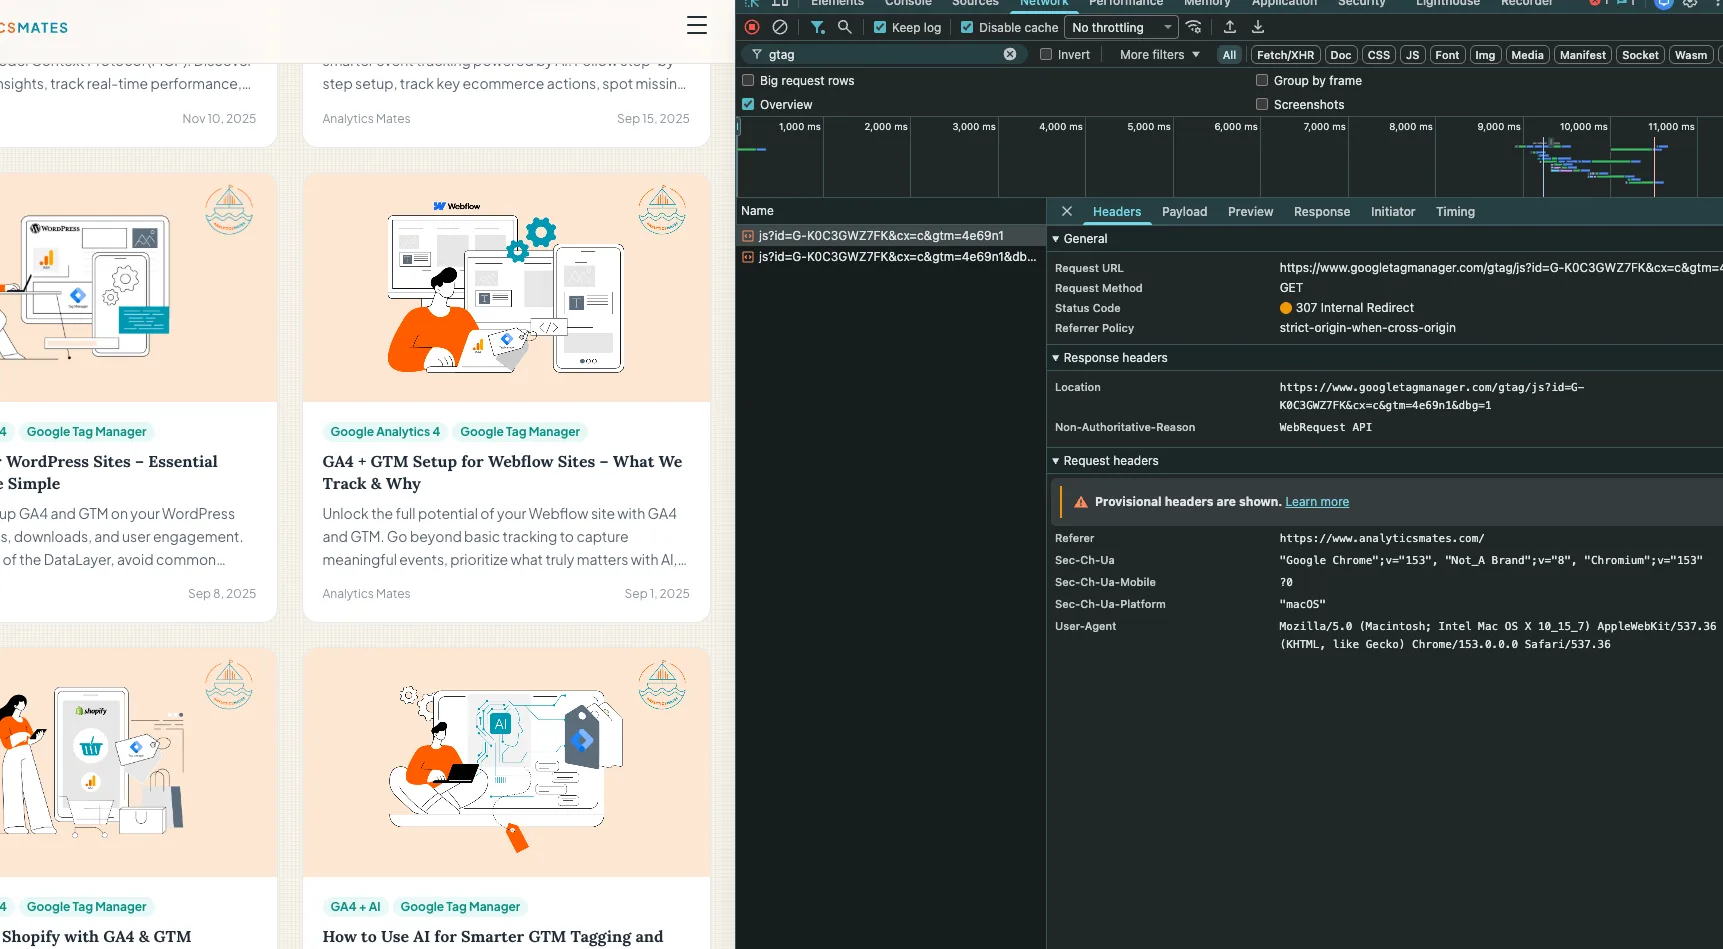Open network conditions wifi icon
Screen dimensions: 1723x949
pyautogui.click(x=1193, y=27)
